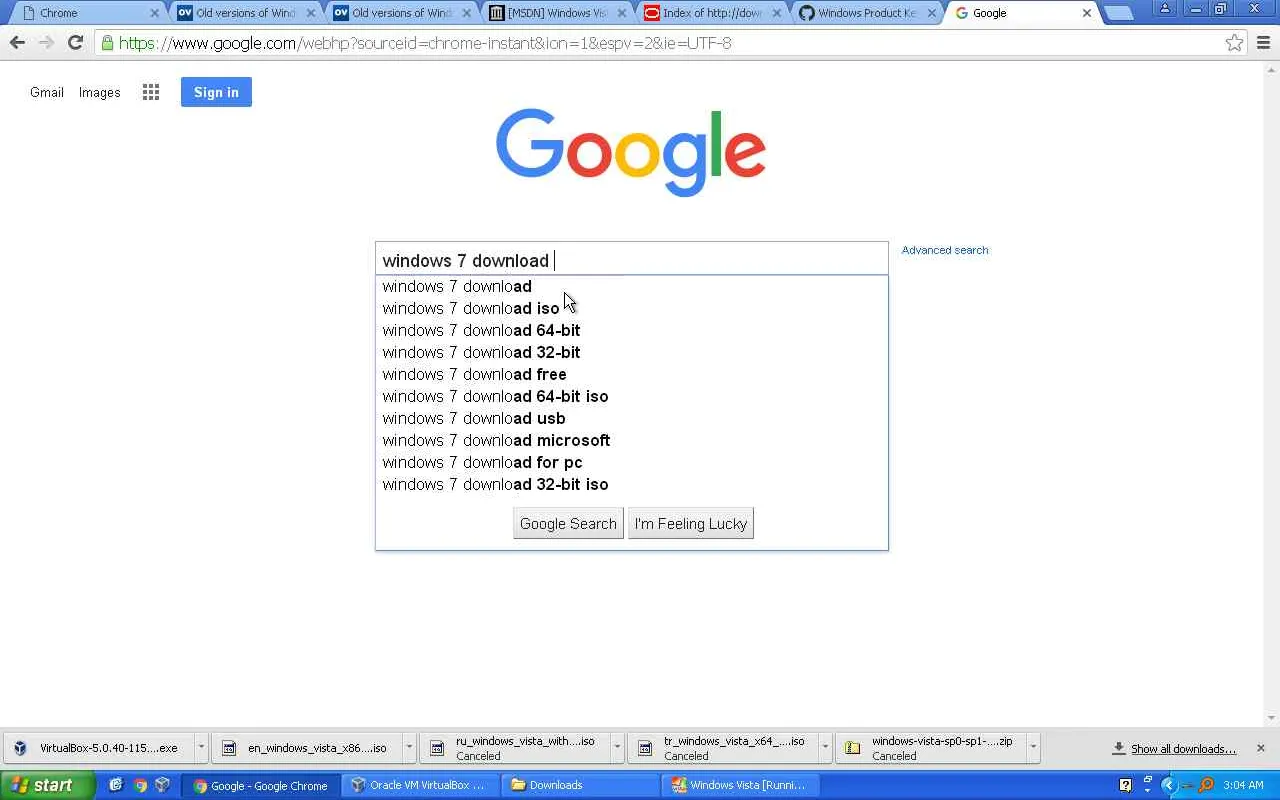This screenshot has height=800, width=1280.
Task: Pick suggestion 'windows 7 download iso'
Action: [x=631, y=308]
